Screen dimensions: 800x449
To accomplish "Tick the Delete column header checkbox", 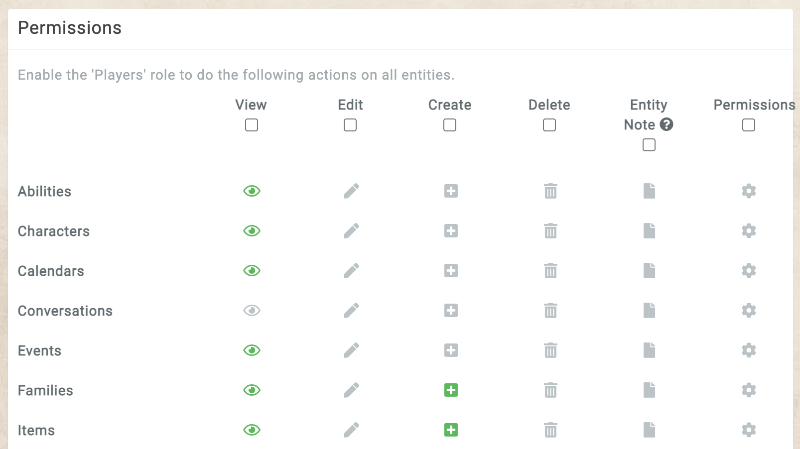I will [x=549, y=125].
